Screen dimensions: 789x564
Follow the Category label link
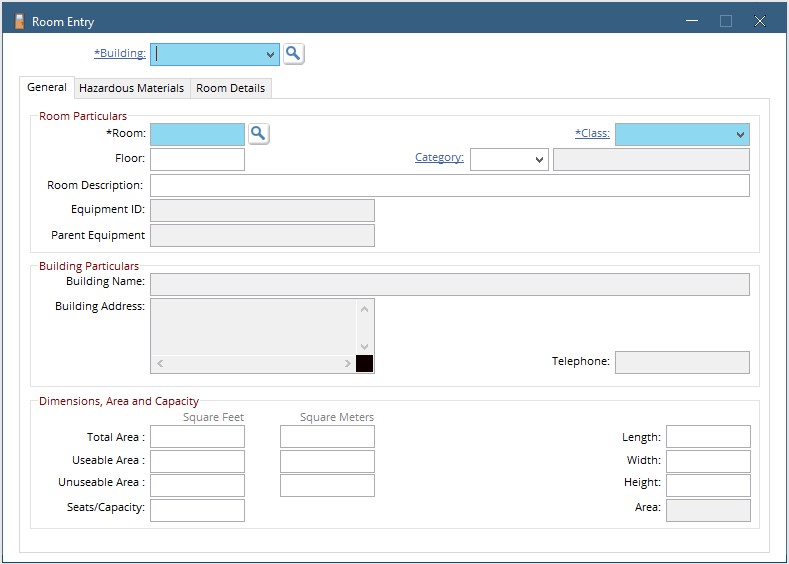(x=439, y=158)
